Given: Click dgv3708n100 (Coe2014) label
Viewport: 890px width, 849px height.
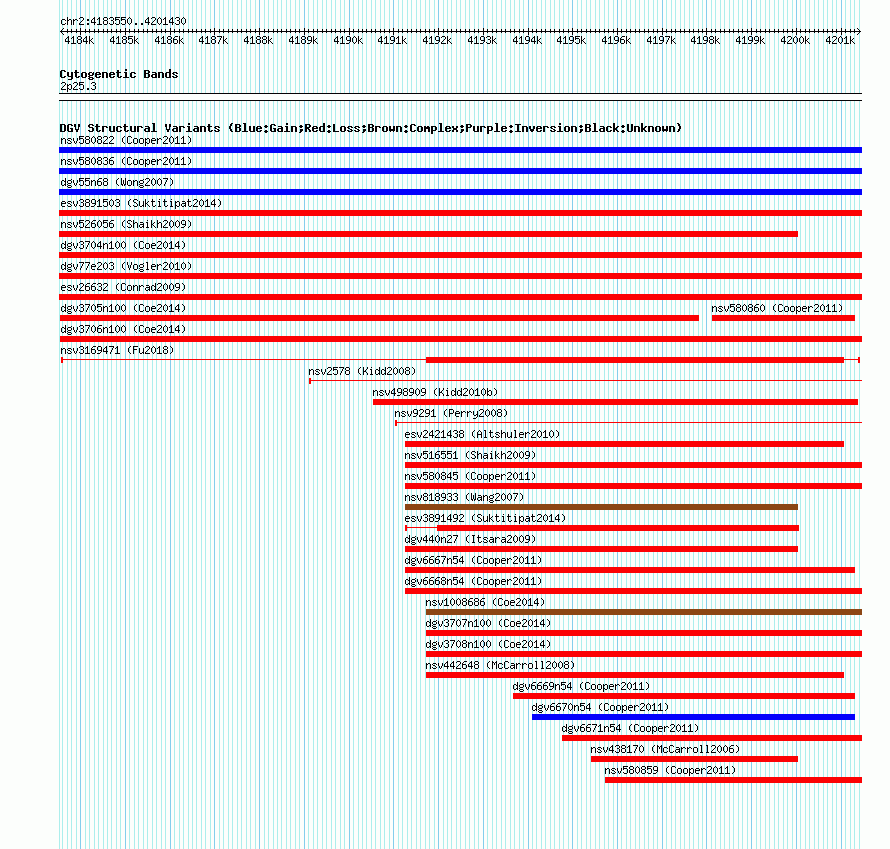Looking at the screenshot, I should click(488, 644).
